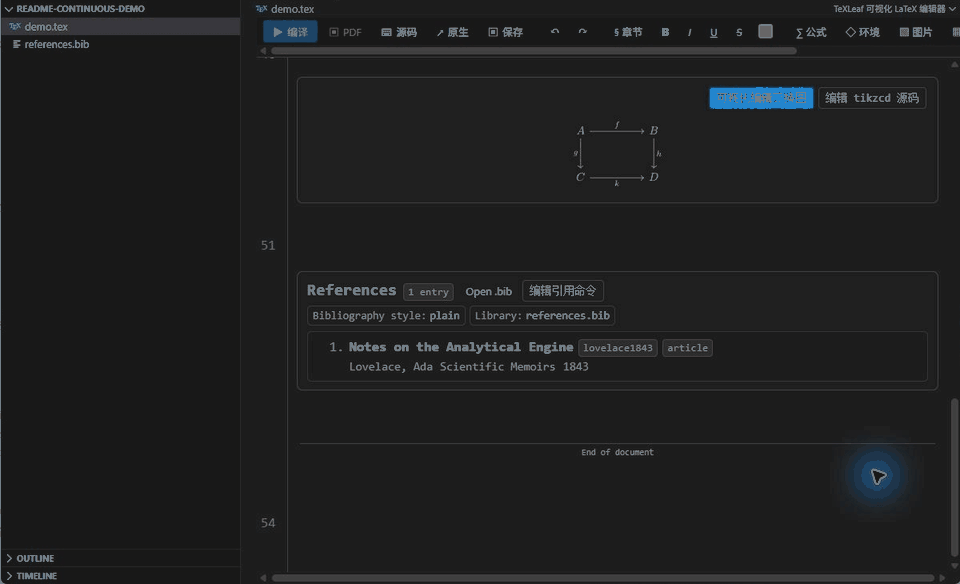Click the End of document marker

(x=617, y=452)
